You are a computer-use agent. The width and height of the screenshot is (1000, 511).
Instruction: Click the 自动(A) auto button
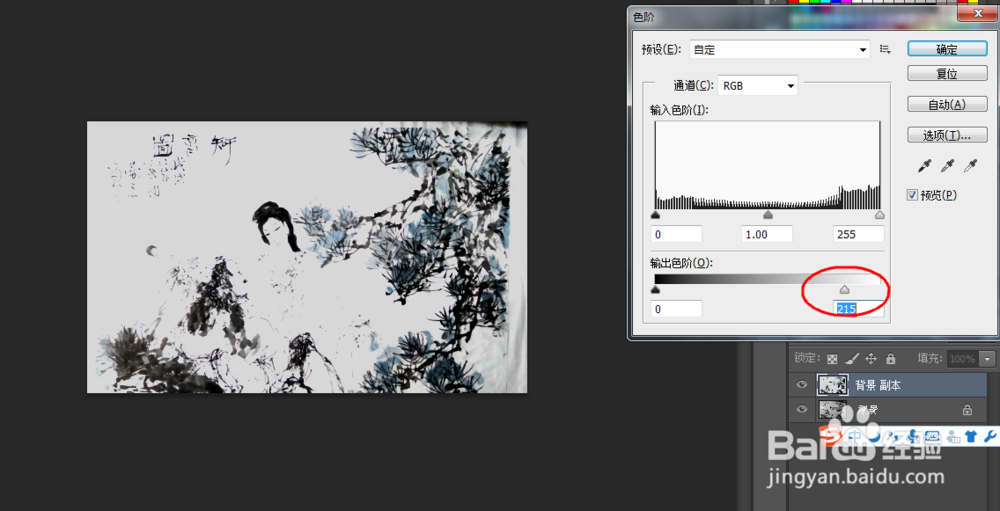(x=947, y=104)
